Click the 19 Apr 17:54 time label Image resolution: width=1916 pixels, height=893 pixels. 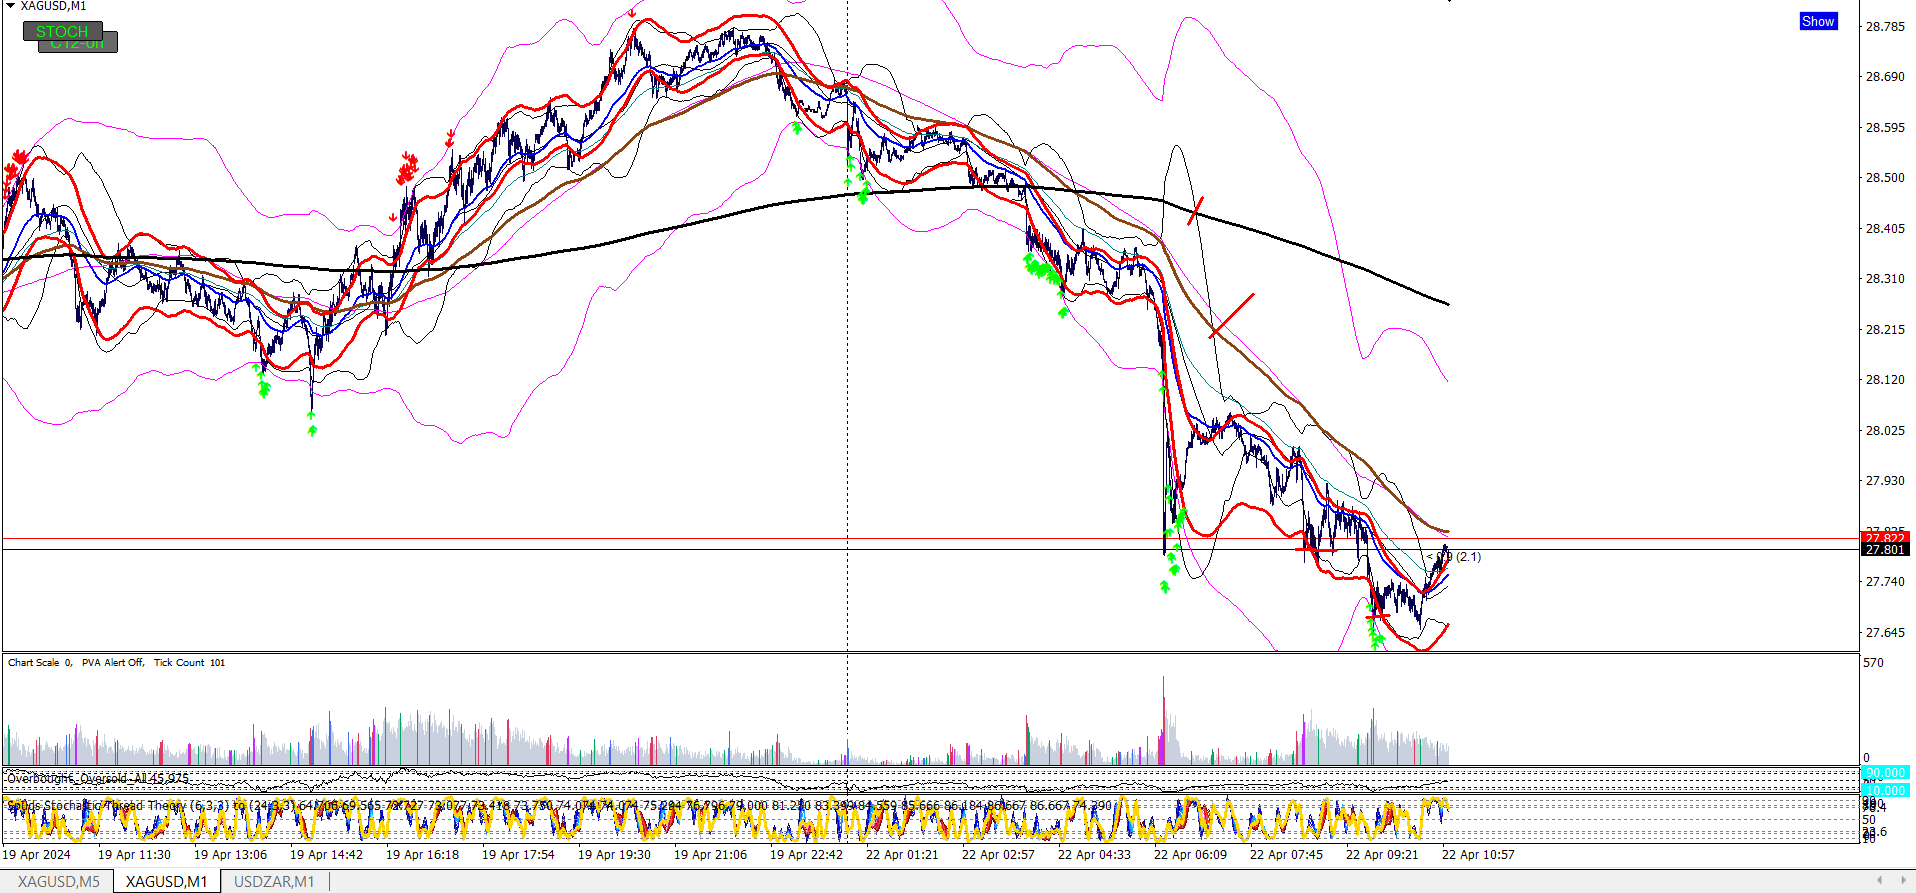[518, 854]
